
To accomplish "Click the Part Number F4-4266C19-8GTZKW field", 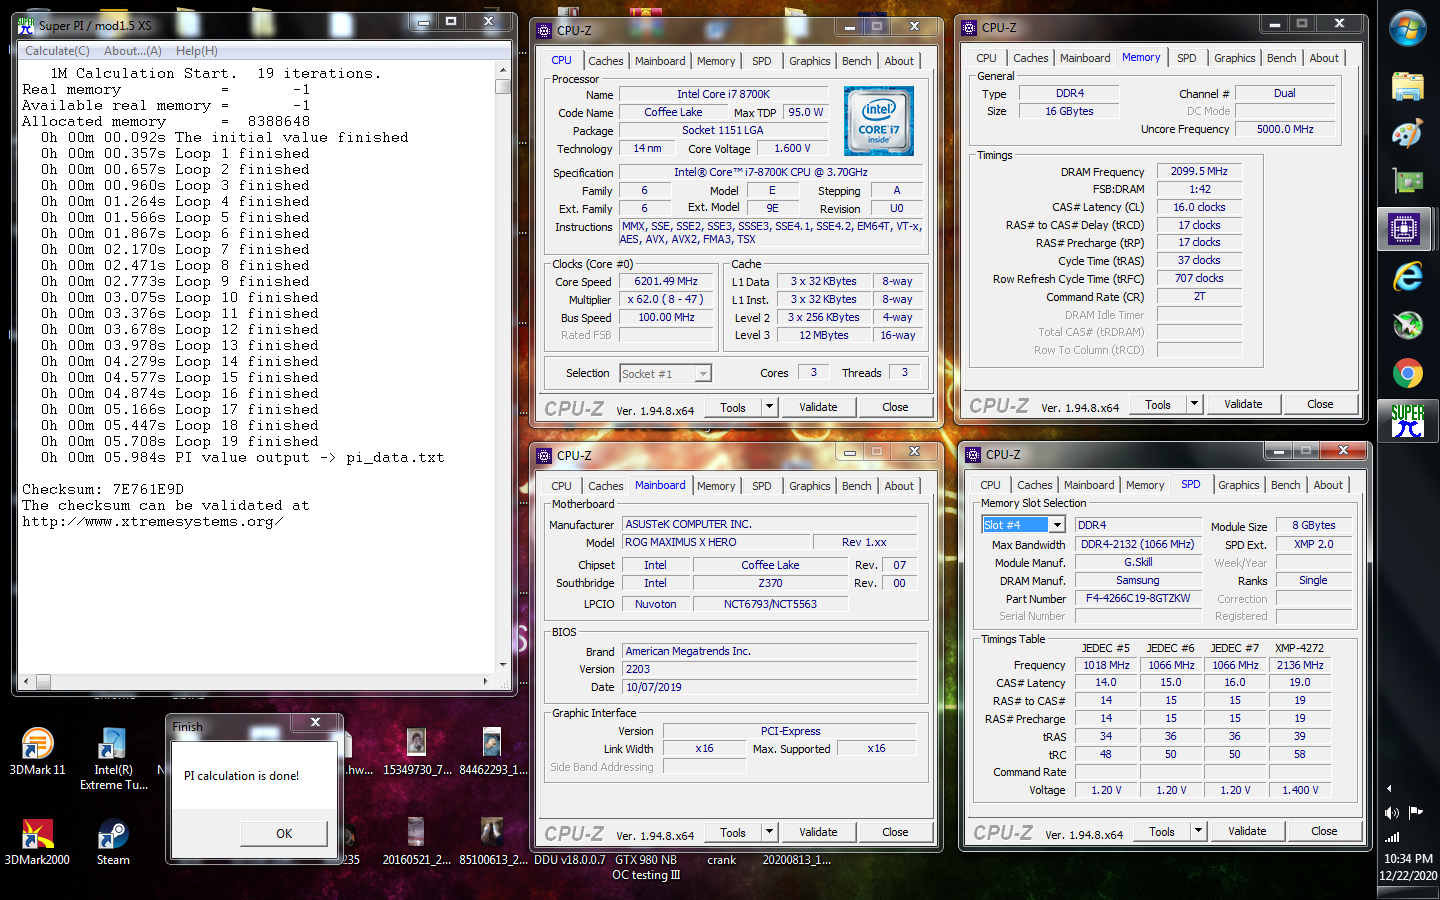I will (1138, 599).
